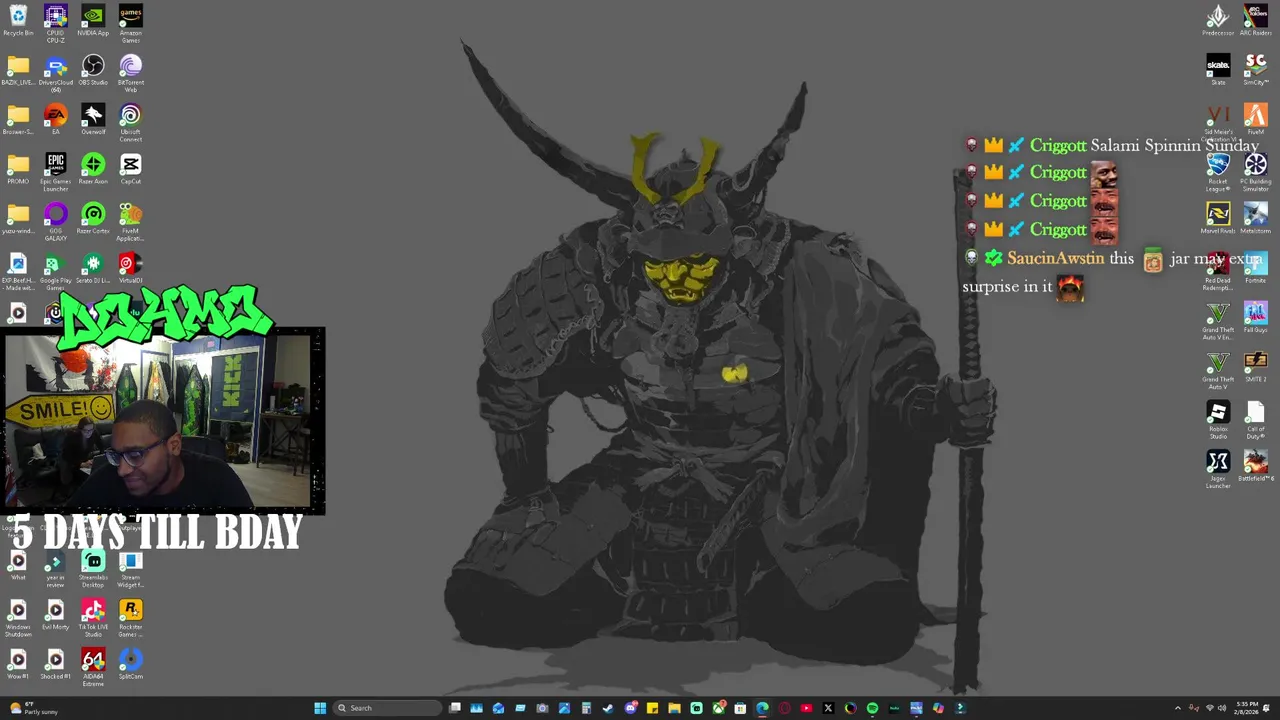Open the BitTorrent Web shortcut

pyautogui.click(x=130, y=74)
